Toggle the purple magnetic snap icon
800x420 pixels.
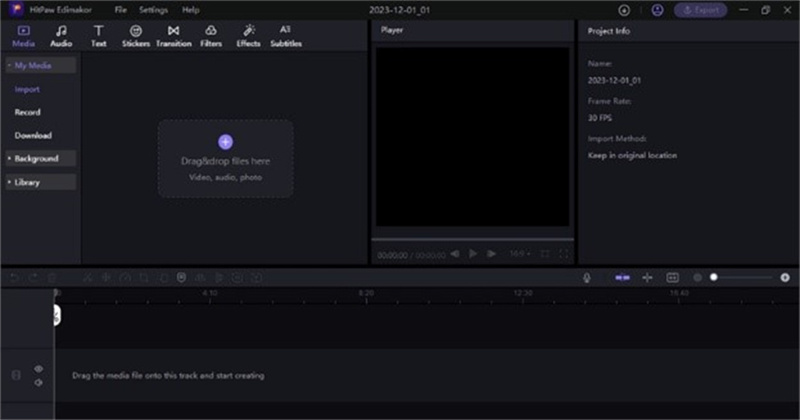click(622, 278)
